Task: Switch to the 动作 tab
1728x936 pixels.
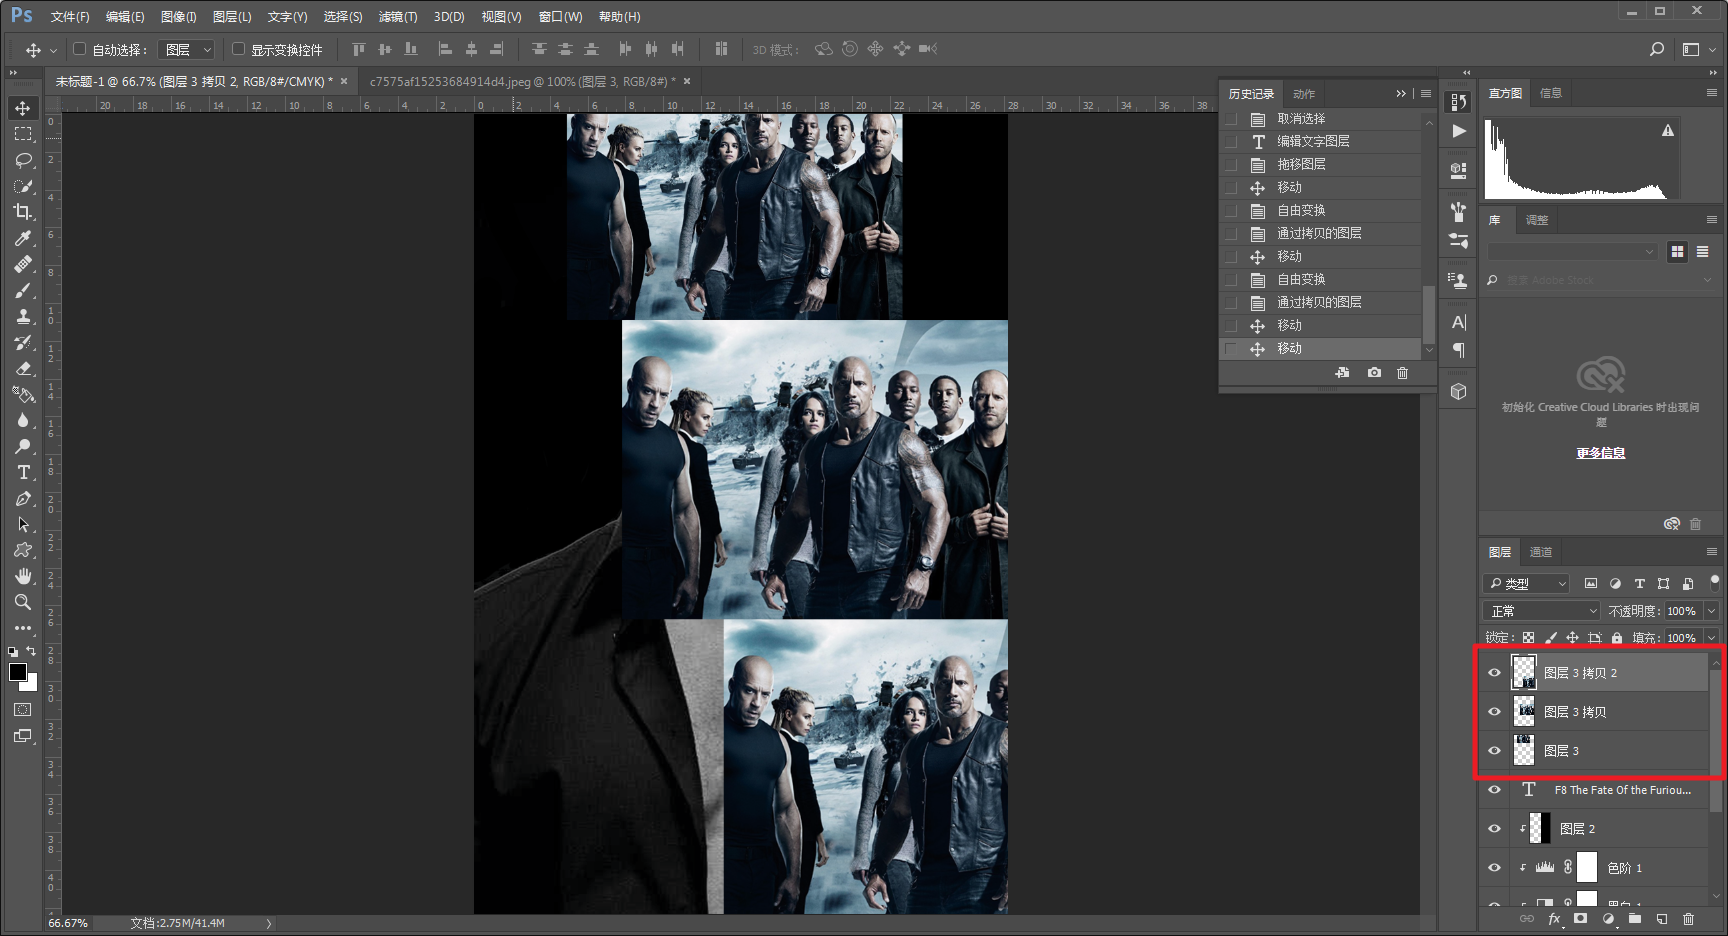Action: tap(1304, 94)
